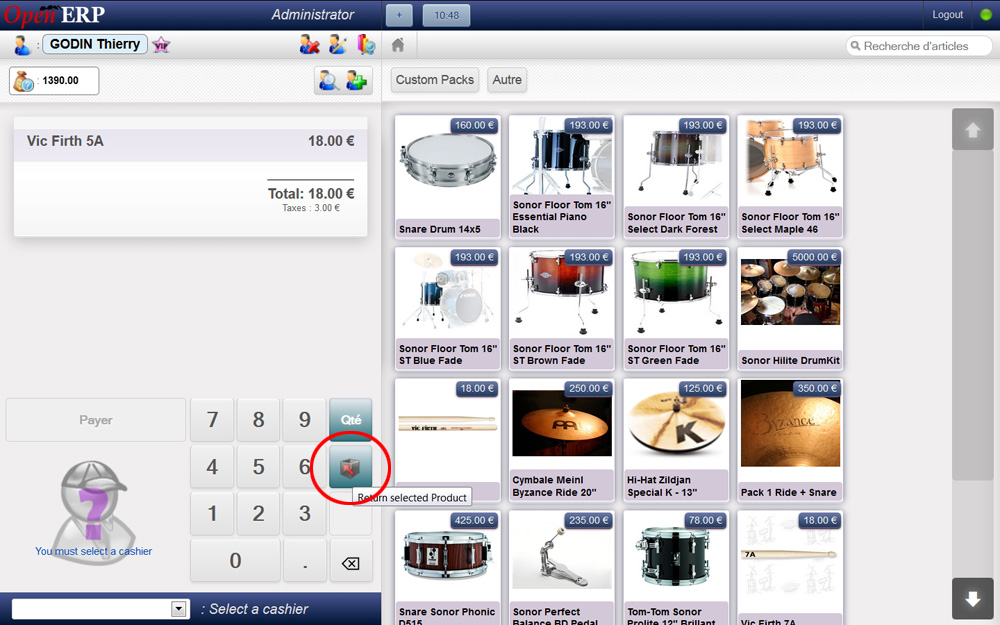Remove the customer with the red X icon
The height and width of the screenshot is (625, 1000).
click(x=309, y=44)
